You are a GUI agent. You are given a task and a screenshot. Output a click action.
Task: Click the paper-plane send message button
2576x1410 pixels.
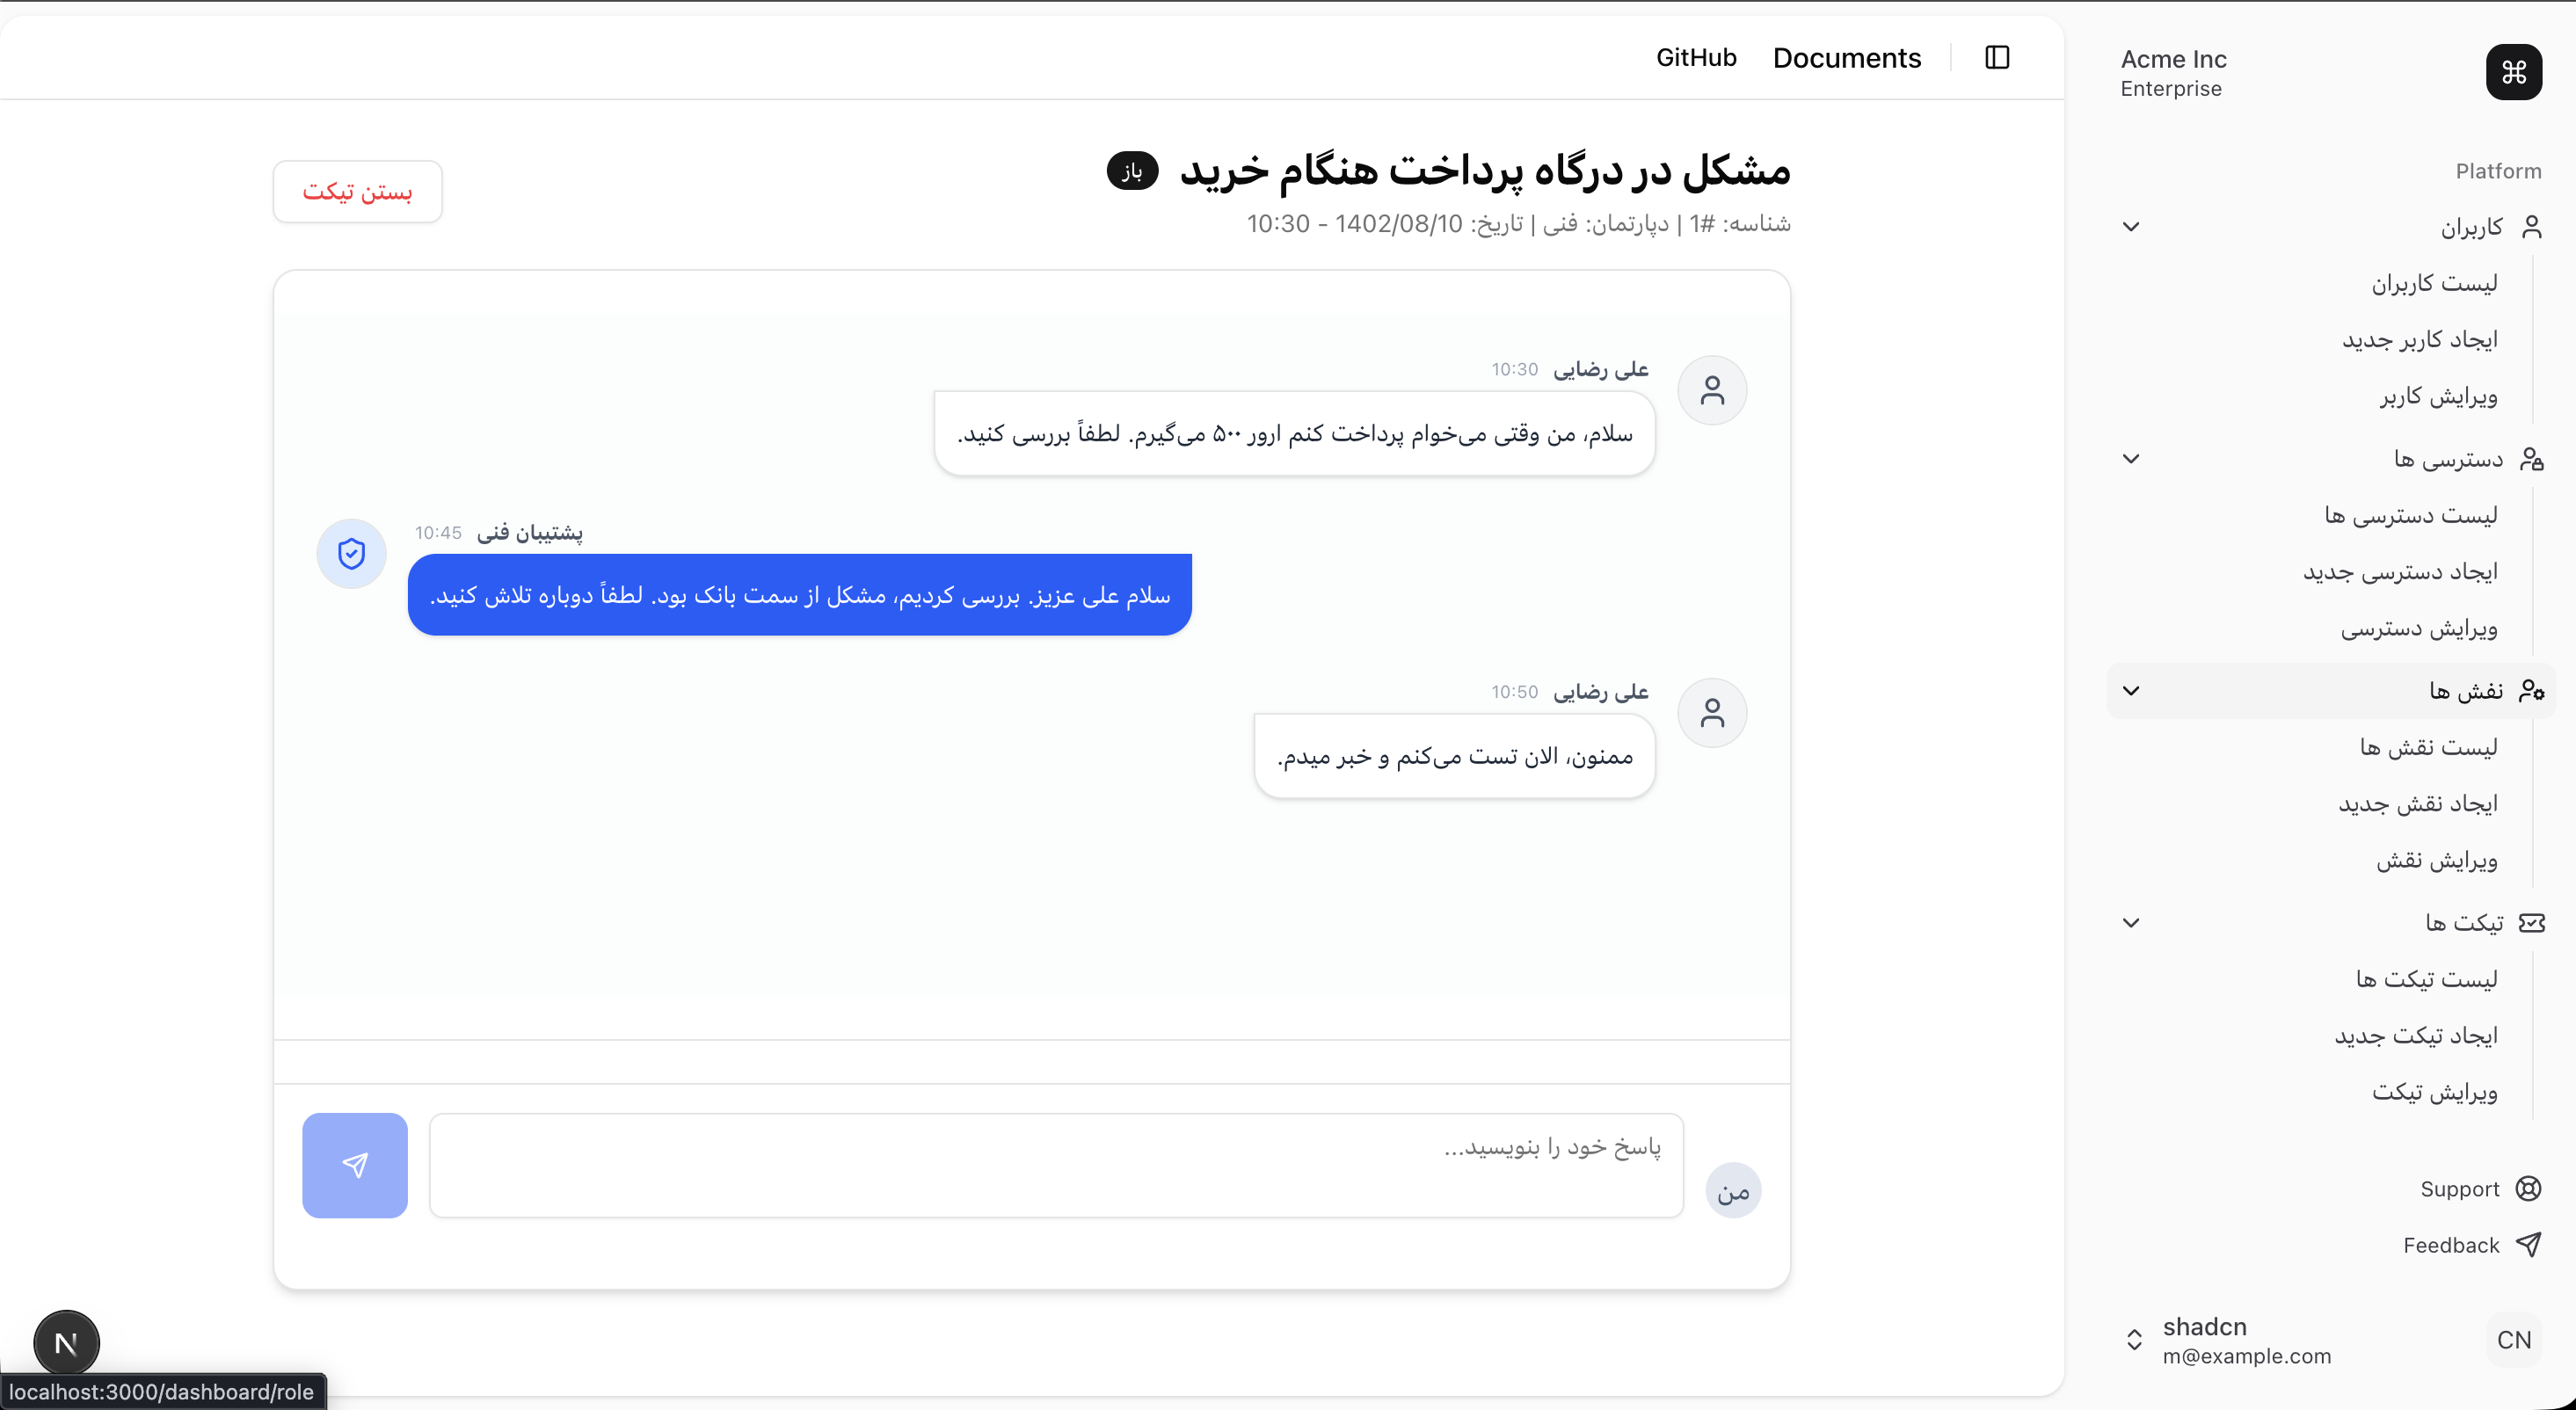point(355,1165)
